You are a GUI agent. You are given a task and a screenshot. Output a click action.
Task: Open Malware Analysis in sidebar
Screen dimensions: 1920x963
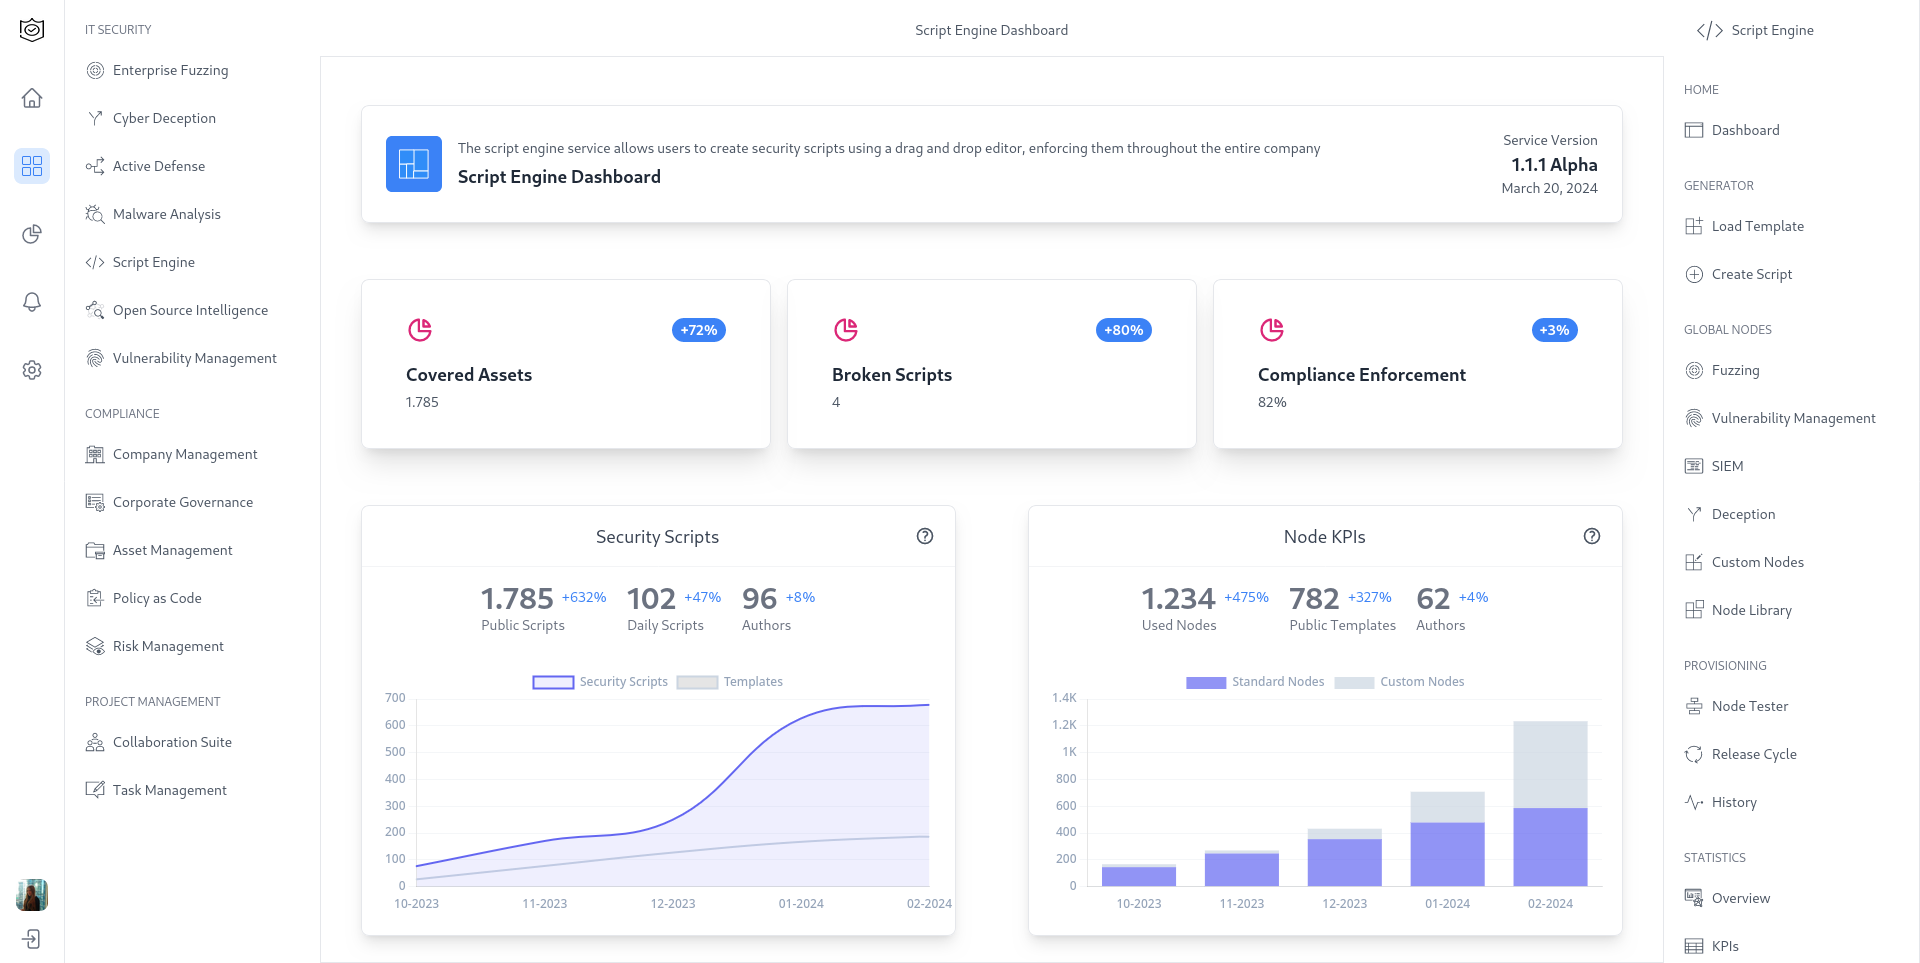(x=166, y=214)
